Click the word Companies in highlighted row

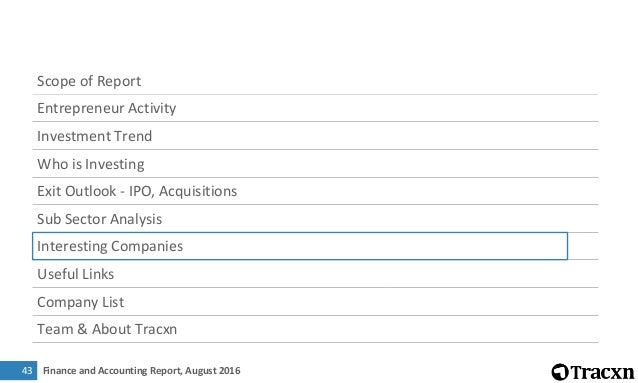pos(147,246)
